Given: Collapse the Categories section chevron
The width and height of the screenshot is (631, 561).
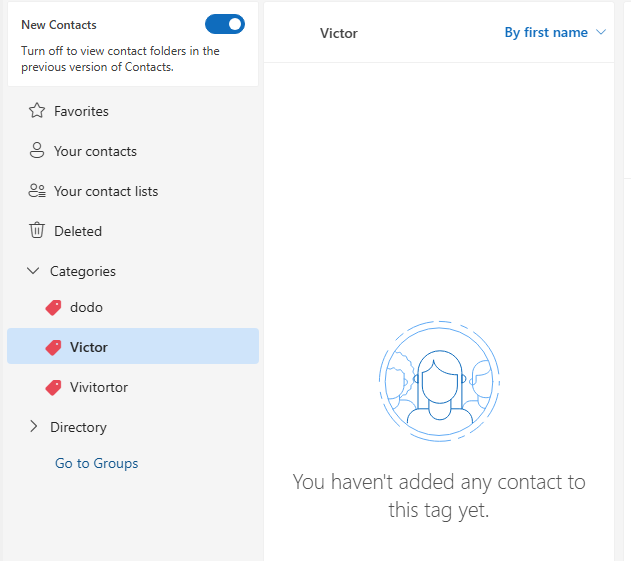Looking at the screenshot, I should [33, 271].
